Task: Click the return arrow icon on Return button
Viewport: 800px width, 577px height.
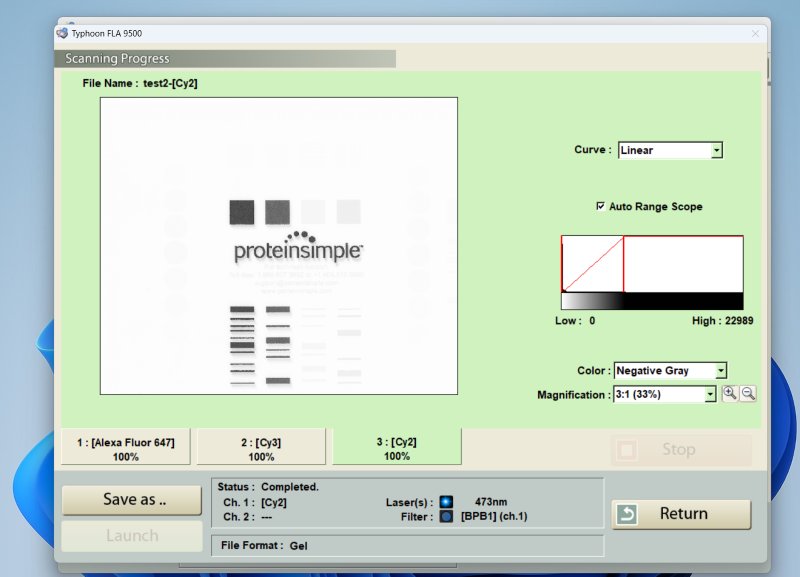Action: [x=627, y=514]
